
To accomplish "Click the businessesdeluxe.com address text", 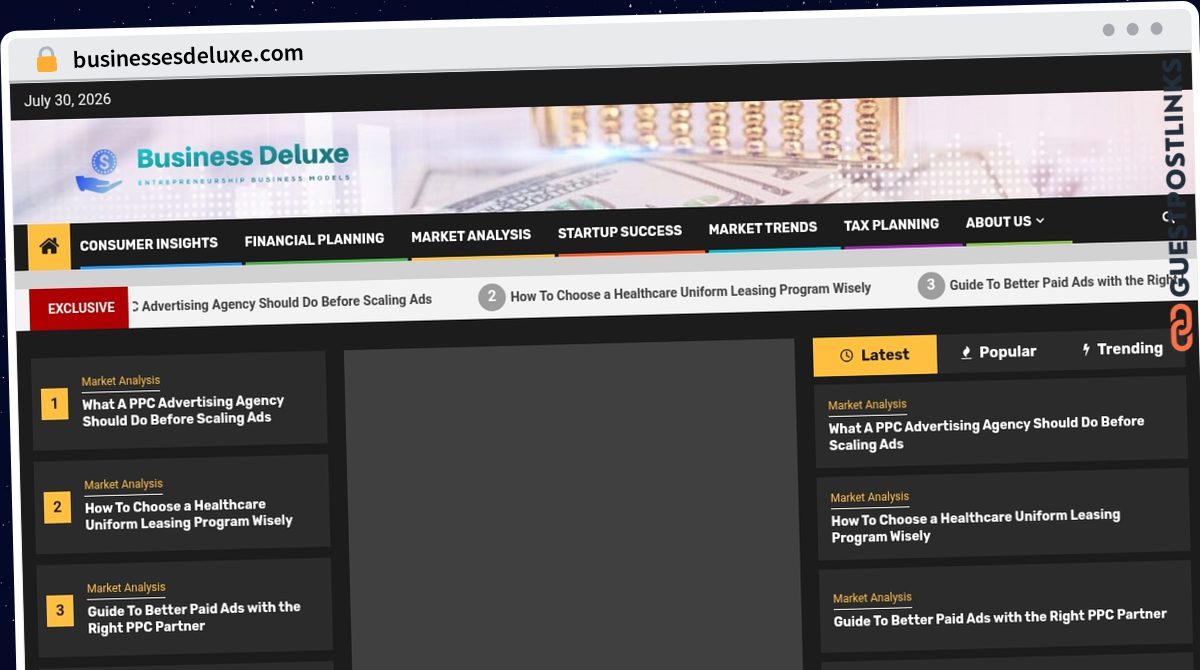I will tap(188, 56).
